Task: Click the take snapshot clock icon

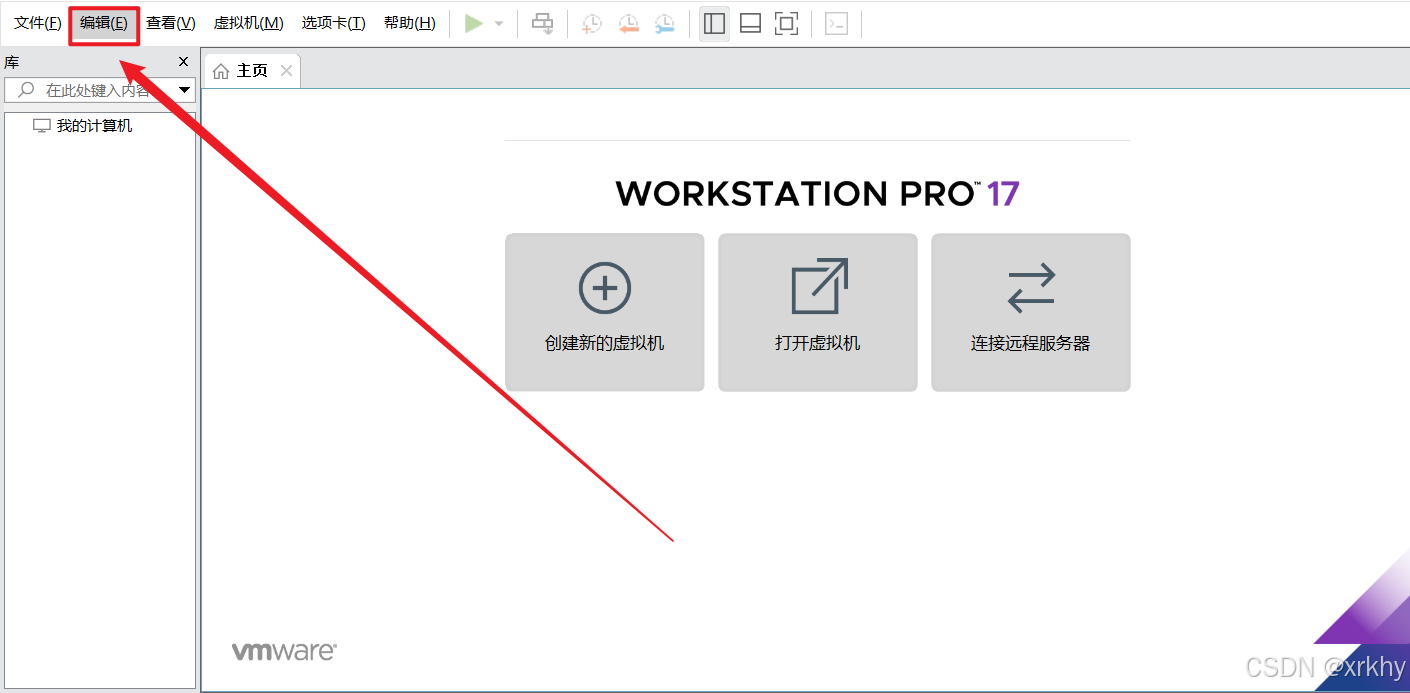Action: point(592,23)
